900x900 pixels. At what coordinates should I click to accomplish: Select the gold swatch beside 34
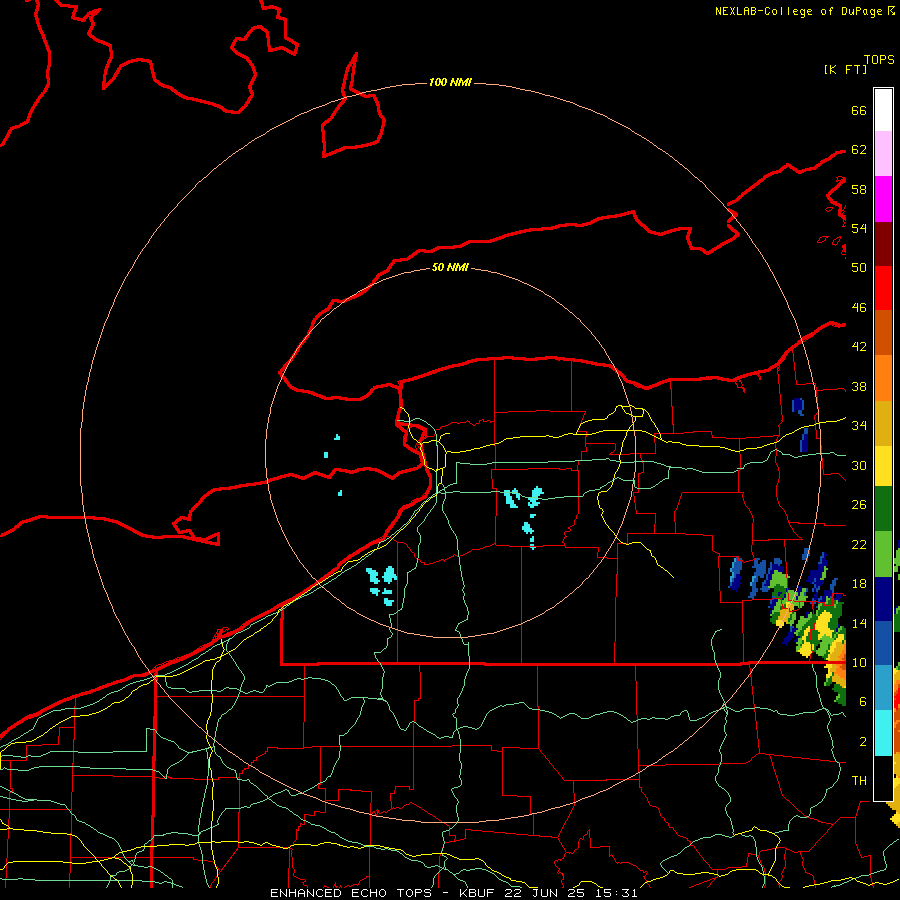point(883,423)
